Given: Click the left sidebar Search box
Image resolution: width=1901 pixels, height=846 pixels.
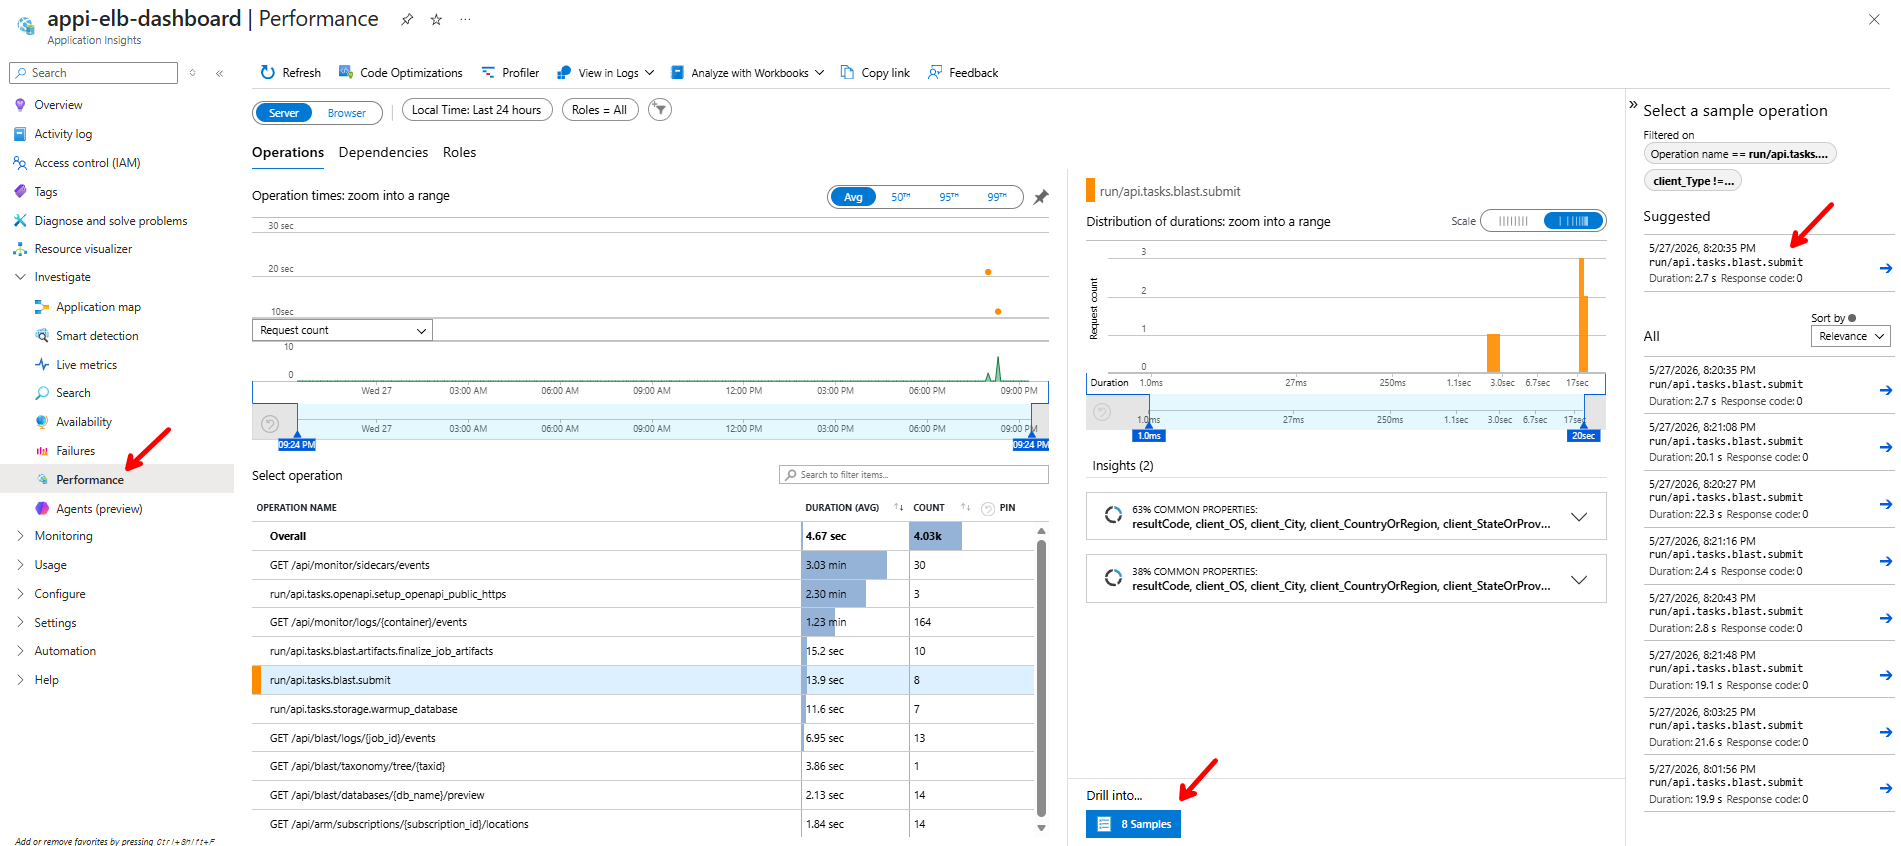Looking at the screenshot, I should [x=94, y=73].
